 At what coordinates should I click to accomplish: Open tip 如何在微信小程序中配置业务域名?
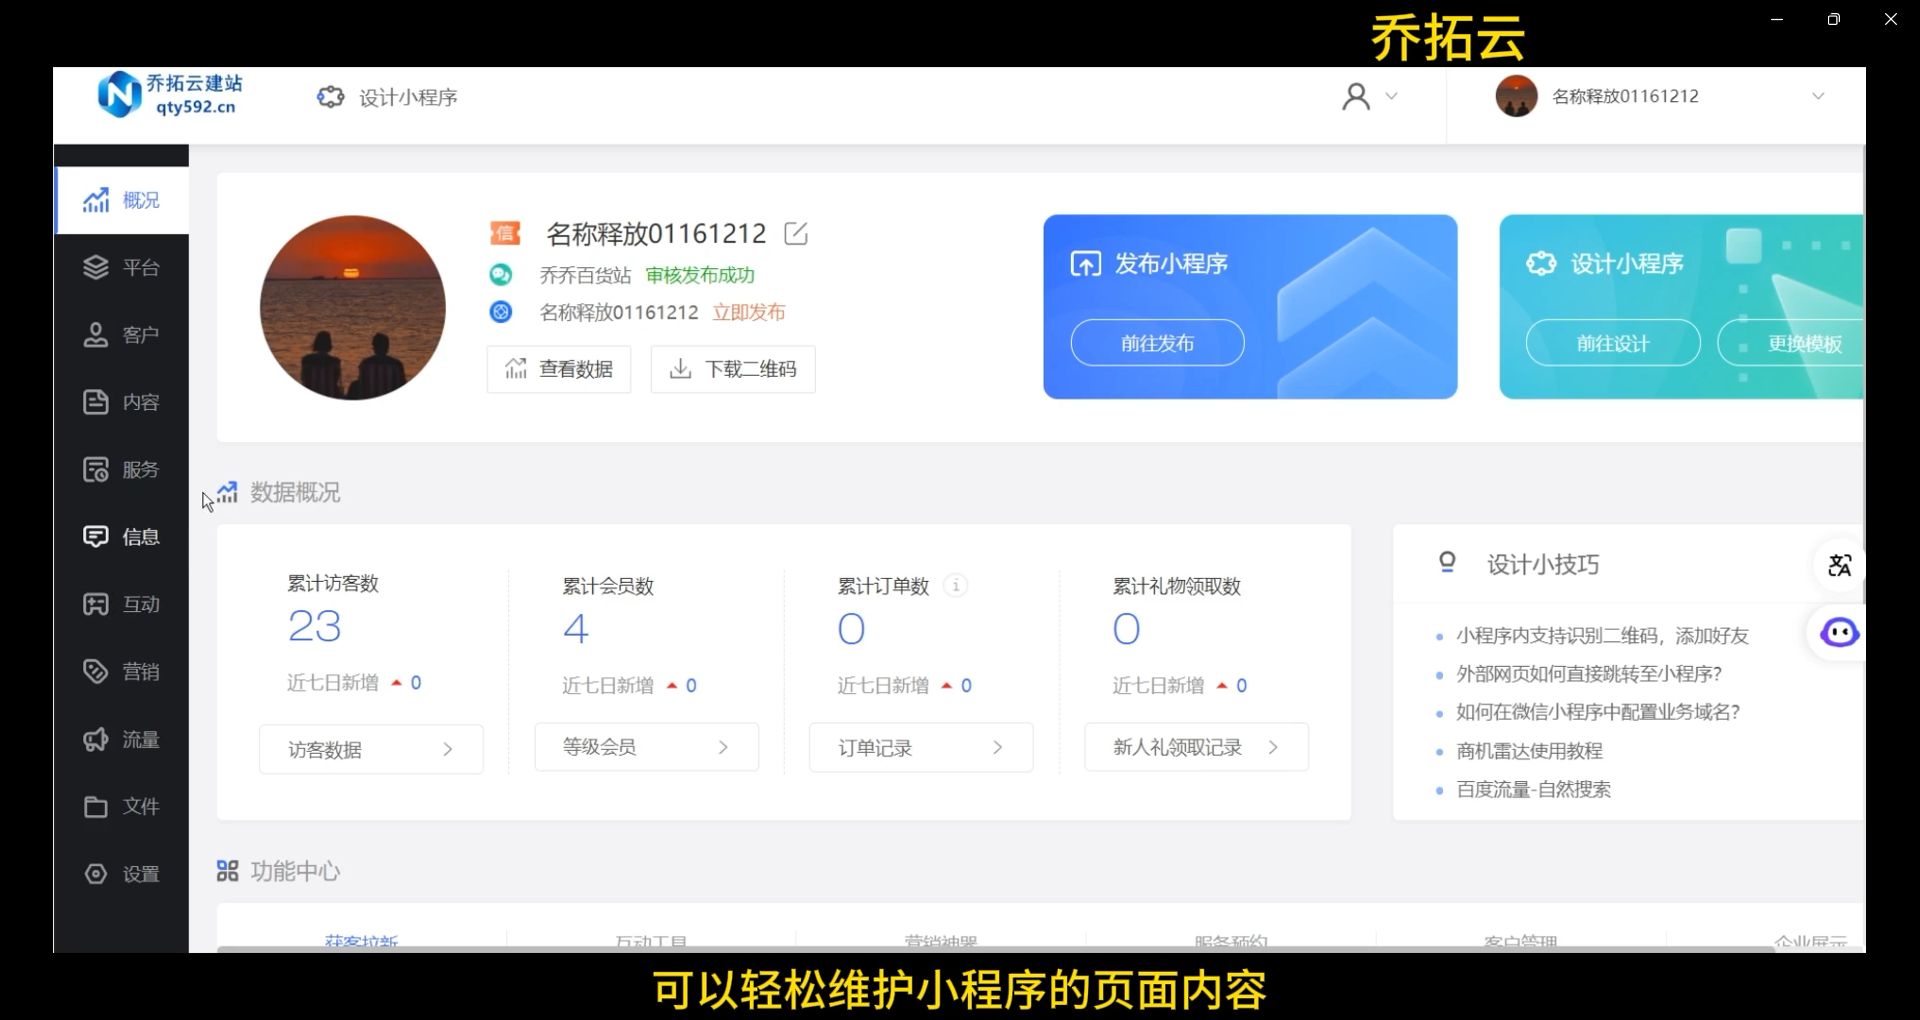click(1598, 712)
